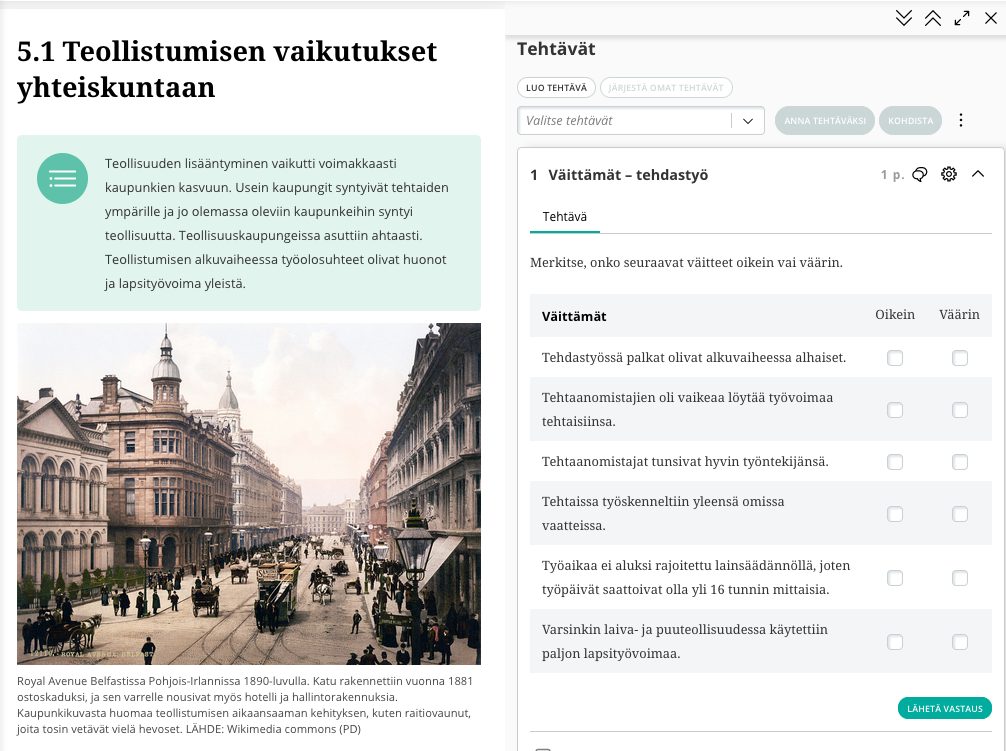Click the green summary list icon

coord(63,179)
